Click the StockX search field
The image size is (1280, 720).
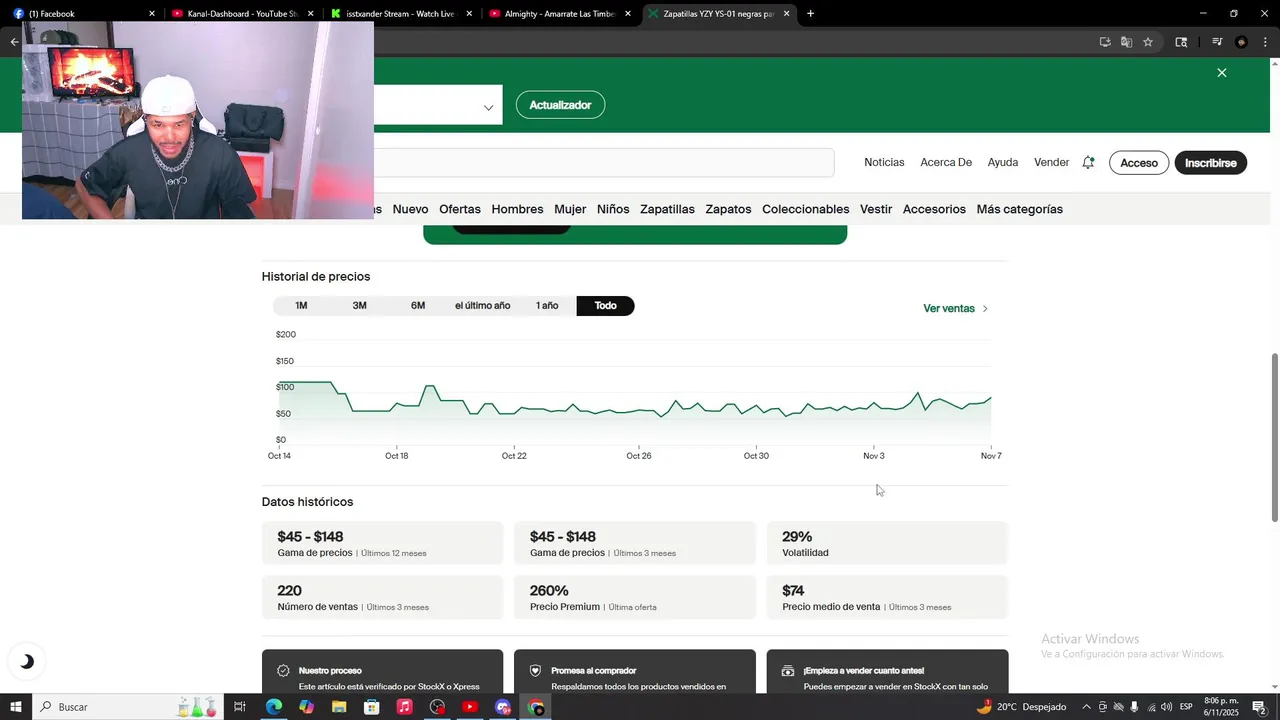click(604, 162)
